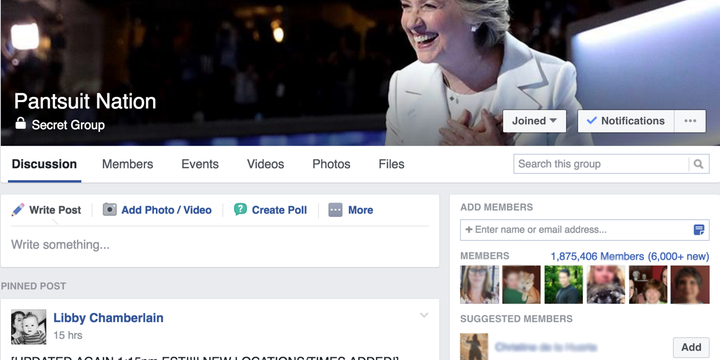Expand the Joined dropdown
This screenshot has height=360, width=720.
534,121
